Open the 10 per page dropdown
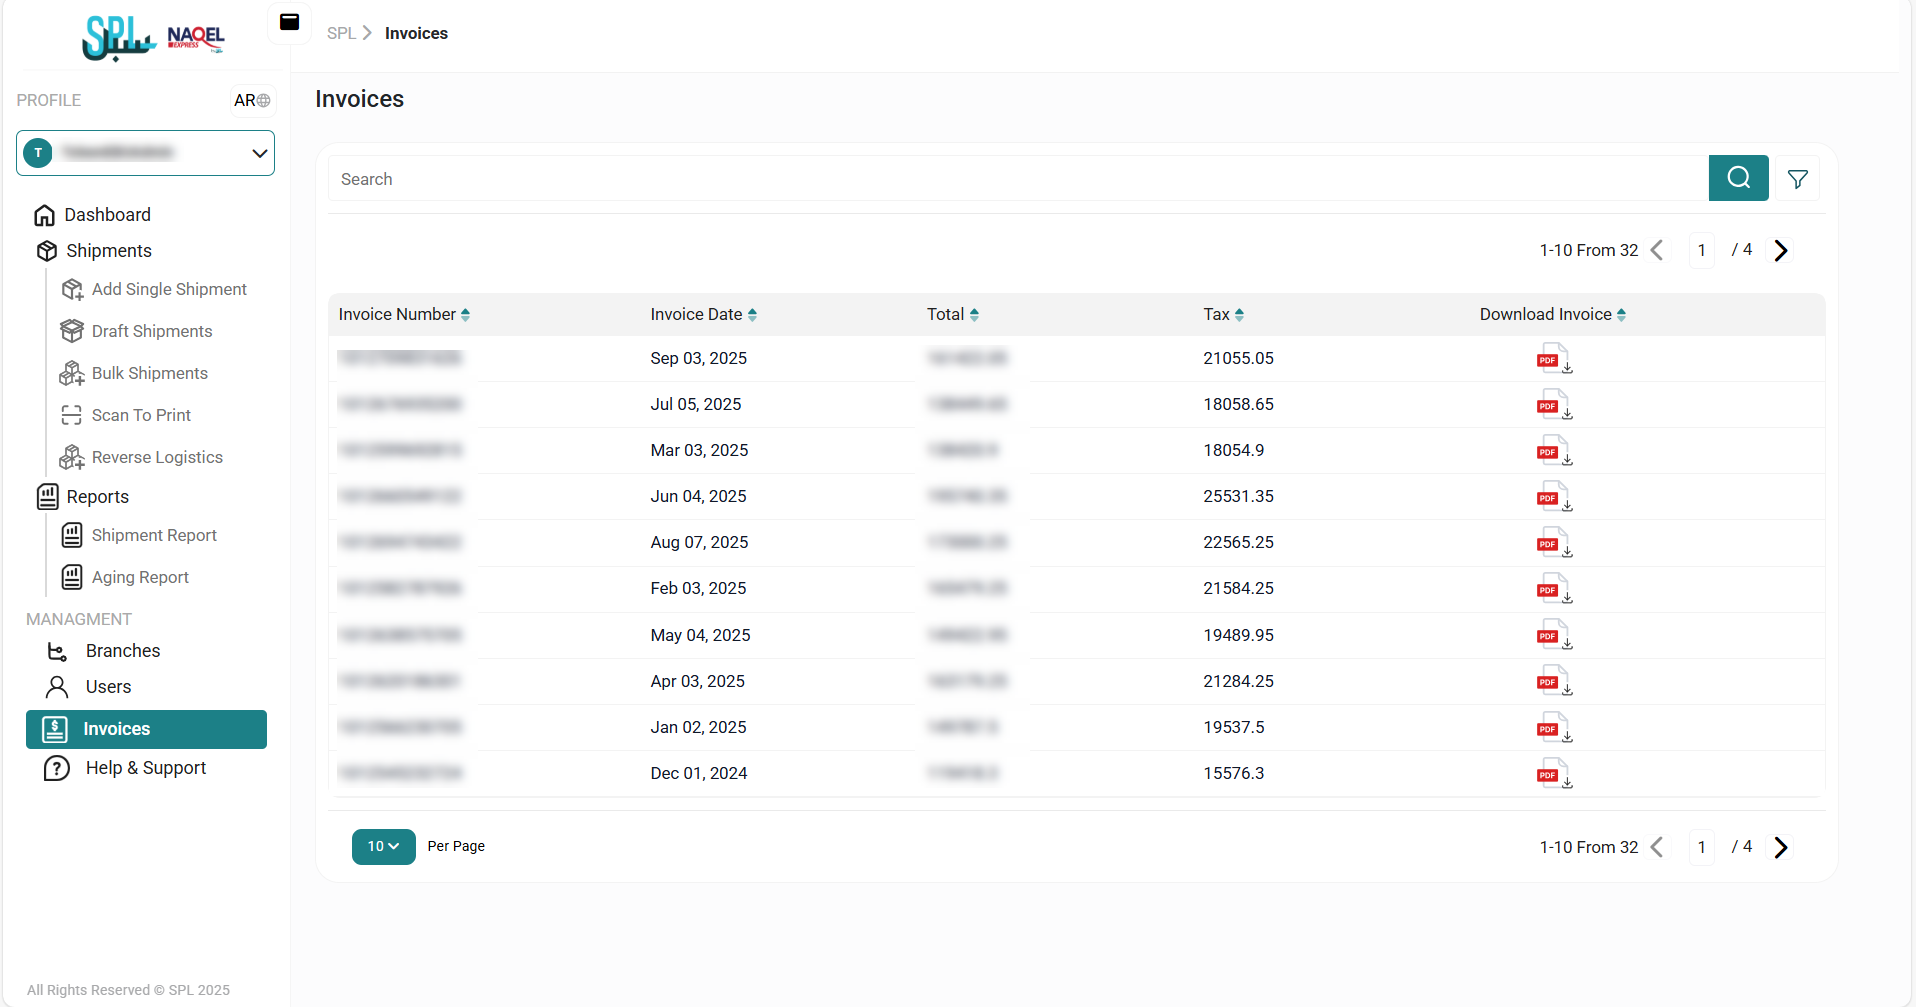The height and width of the screenshot is (1007, 1916). click(x=383, y=846)
